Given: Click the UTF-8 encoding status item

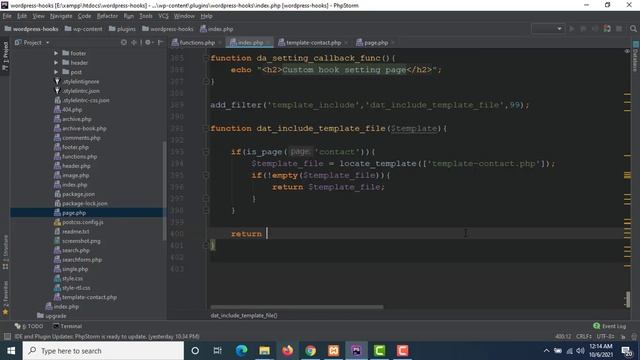Looking at the screenshot, I should [605, 337].
